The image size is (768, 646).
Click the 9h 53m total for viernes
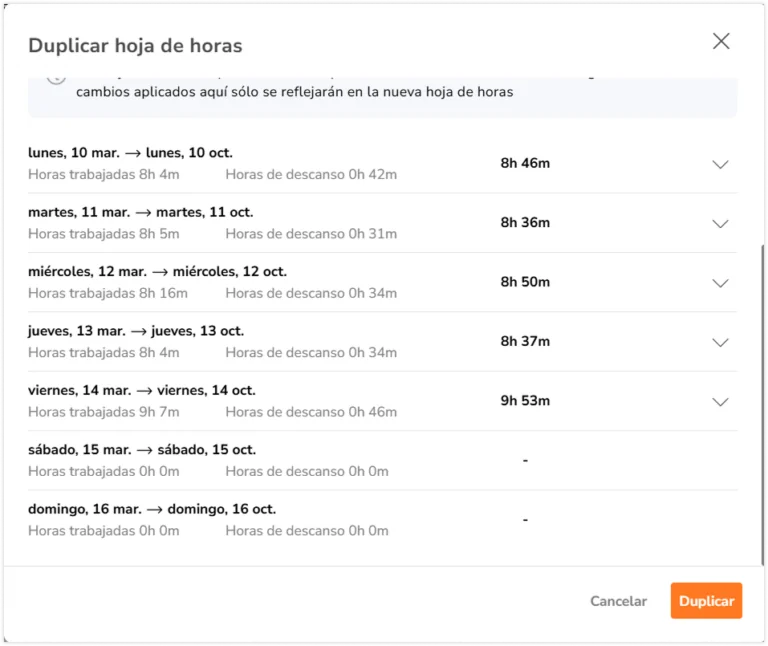point(525,401)
